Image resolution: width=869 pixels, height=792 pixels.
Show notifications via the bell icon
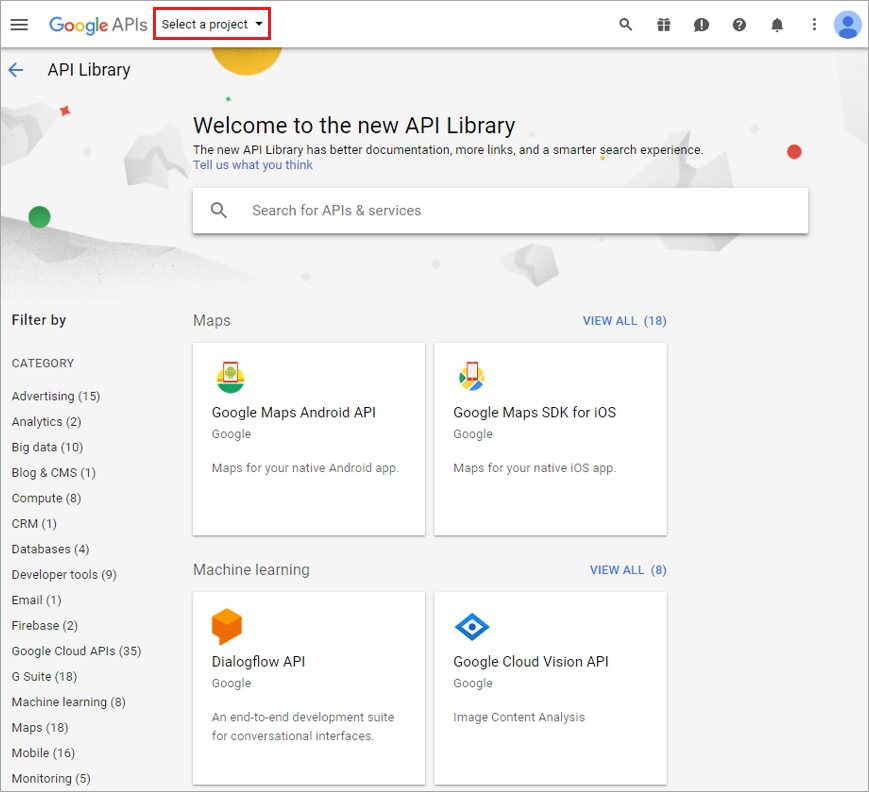(x=777, y=24)
